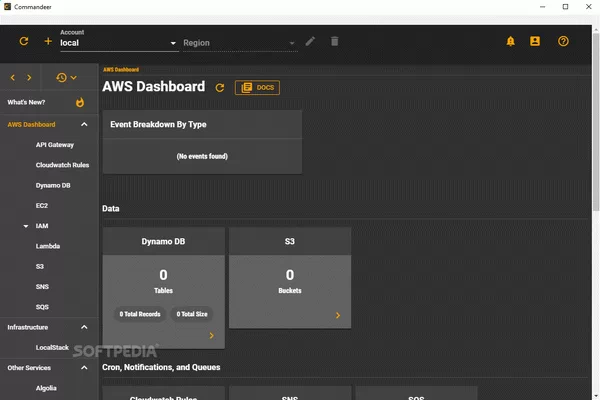Click the What's New flame icon

pos(80,102)
